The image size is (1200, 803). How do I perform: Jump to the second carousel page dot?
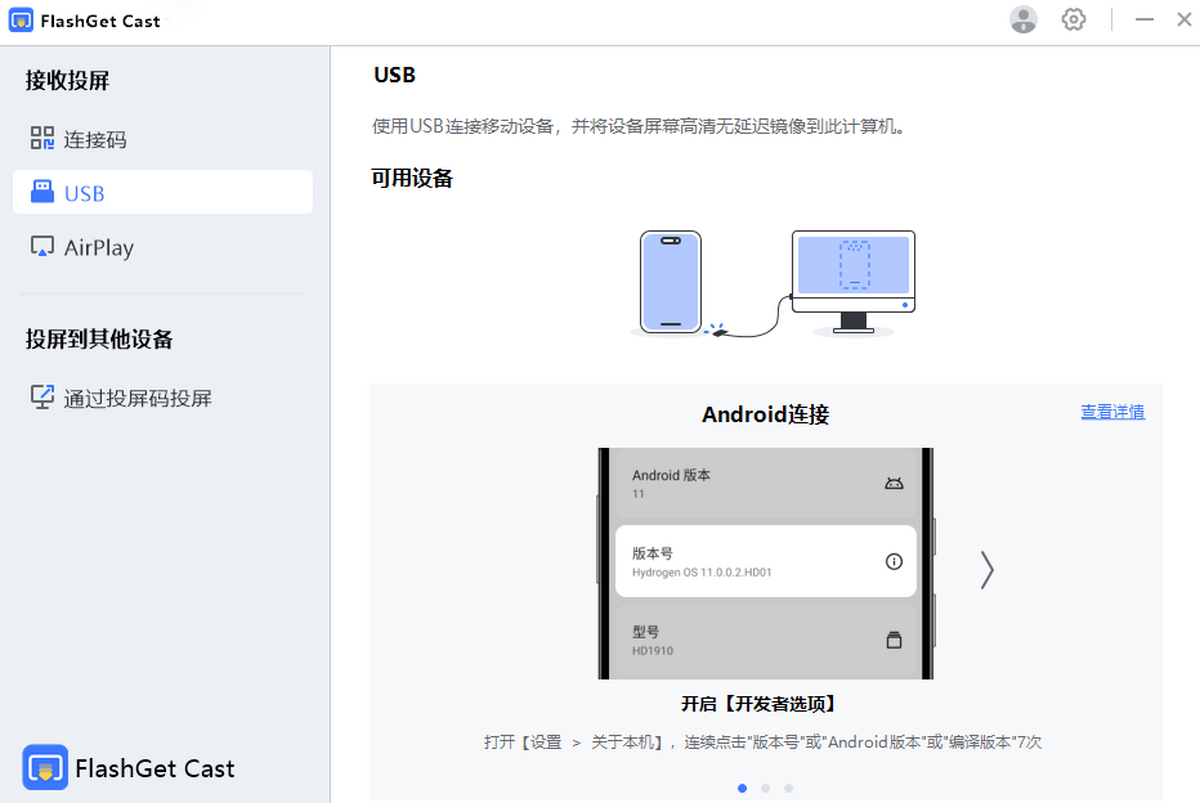765,788
